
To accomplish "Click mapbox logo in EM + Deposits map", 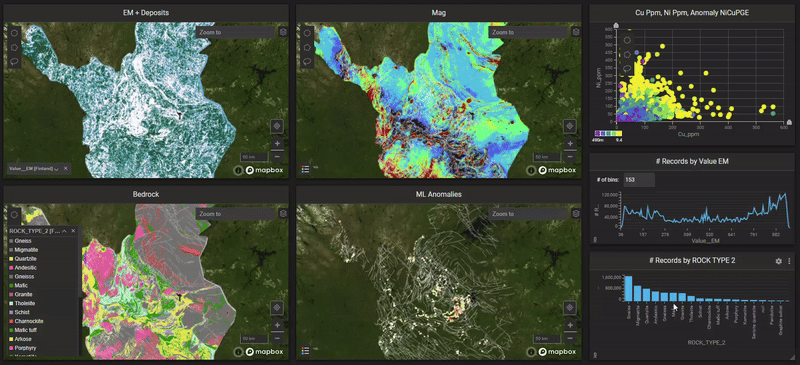I will 264,170.
